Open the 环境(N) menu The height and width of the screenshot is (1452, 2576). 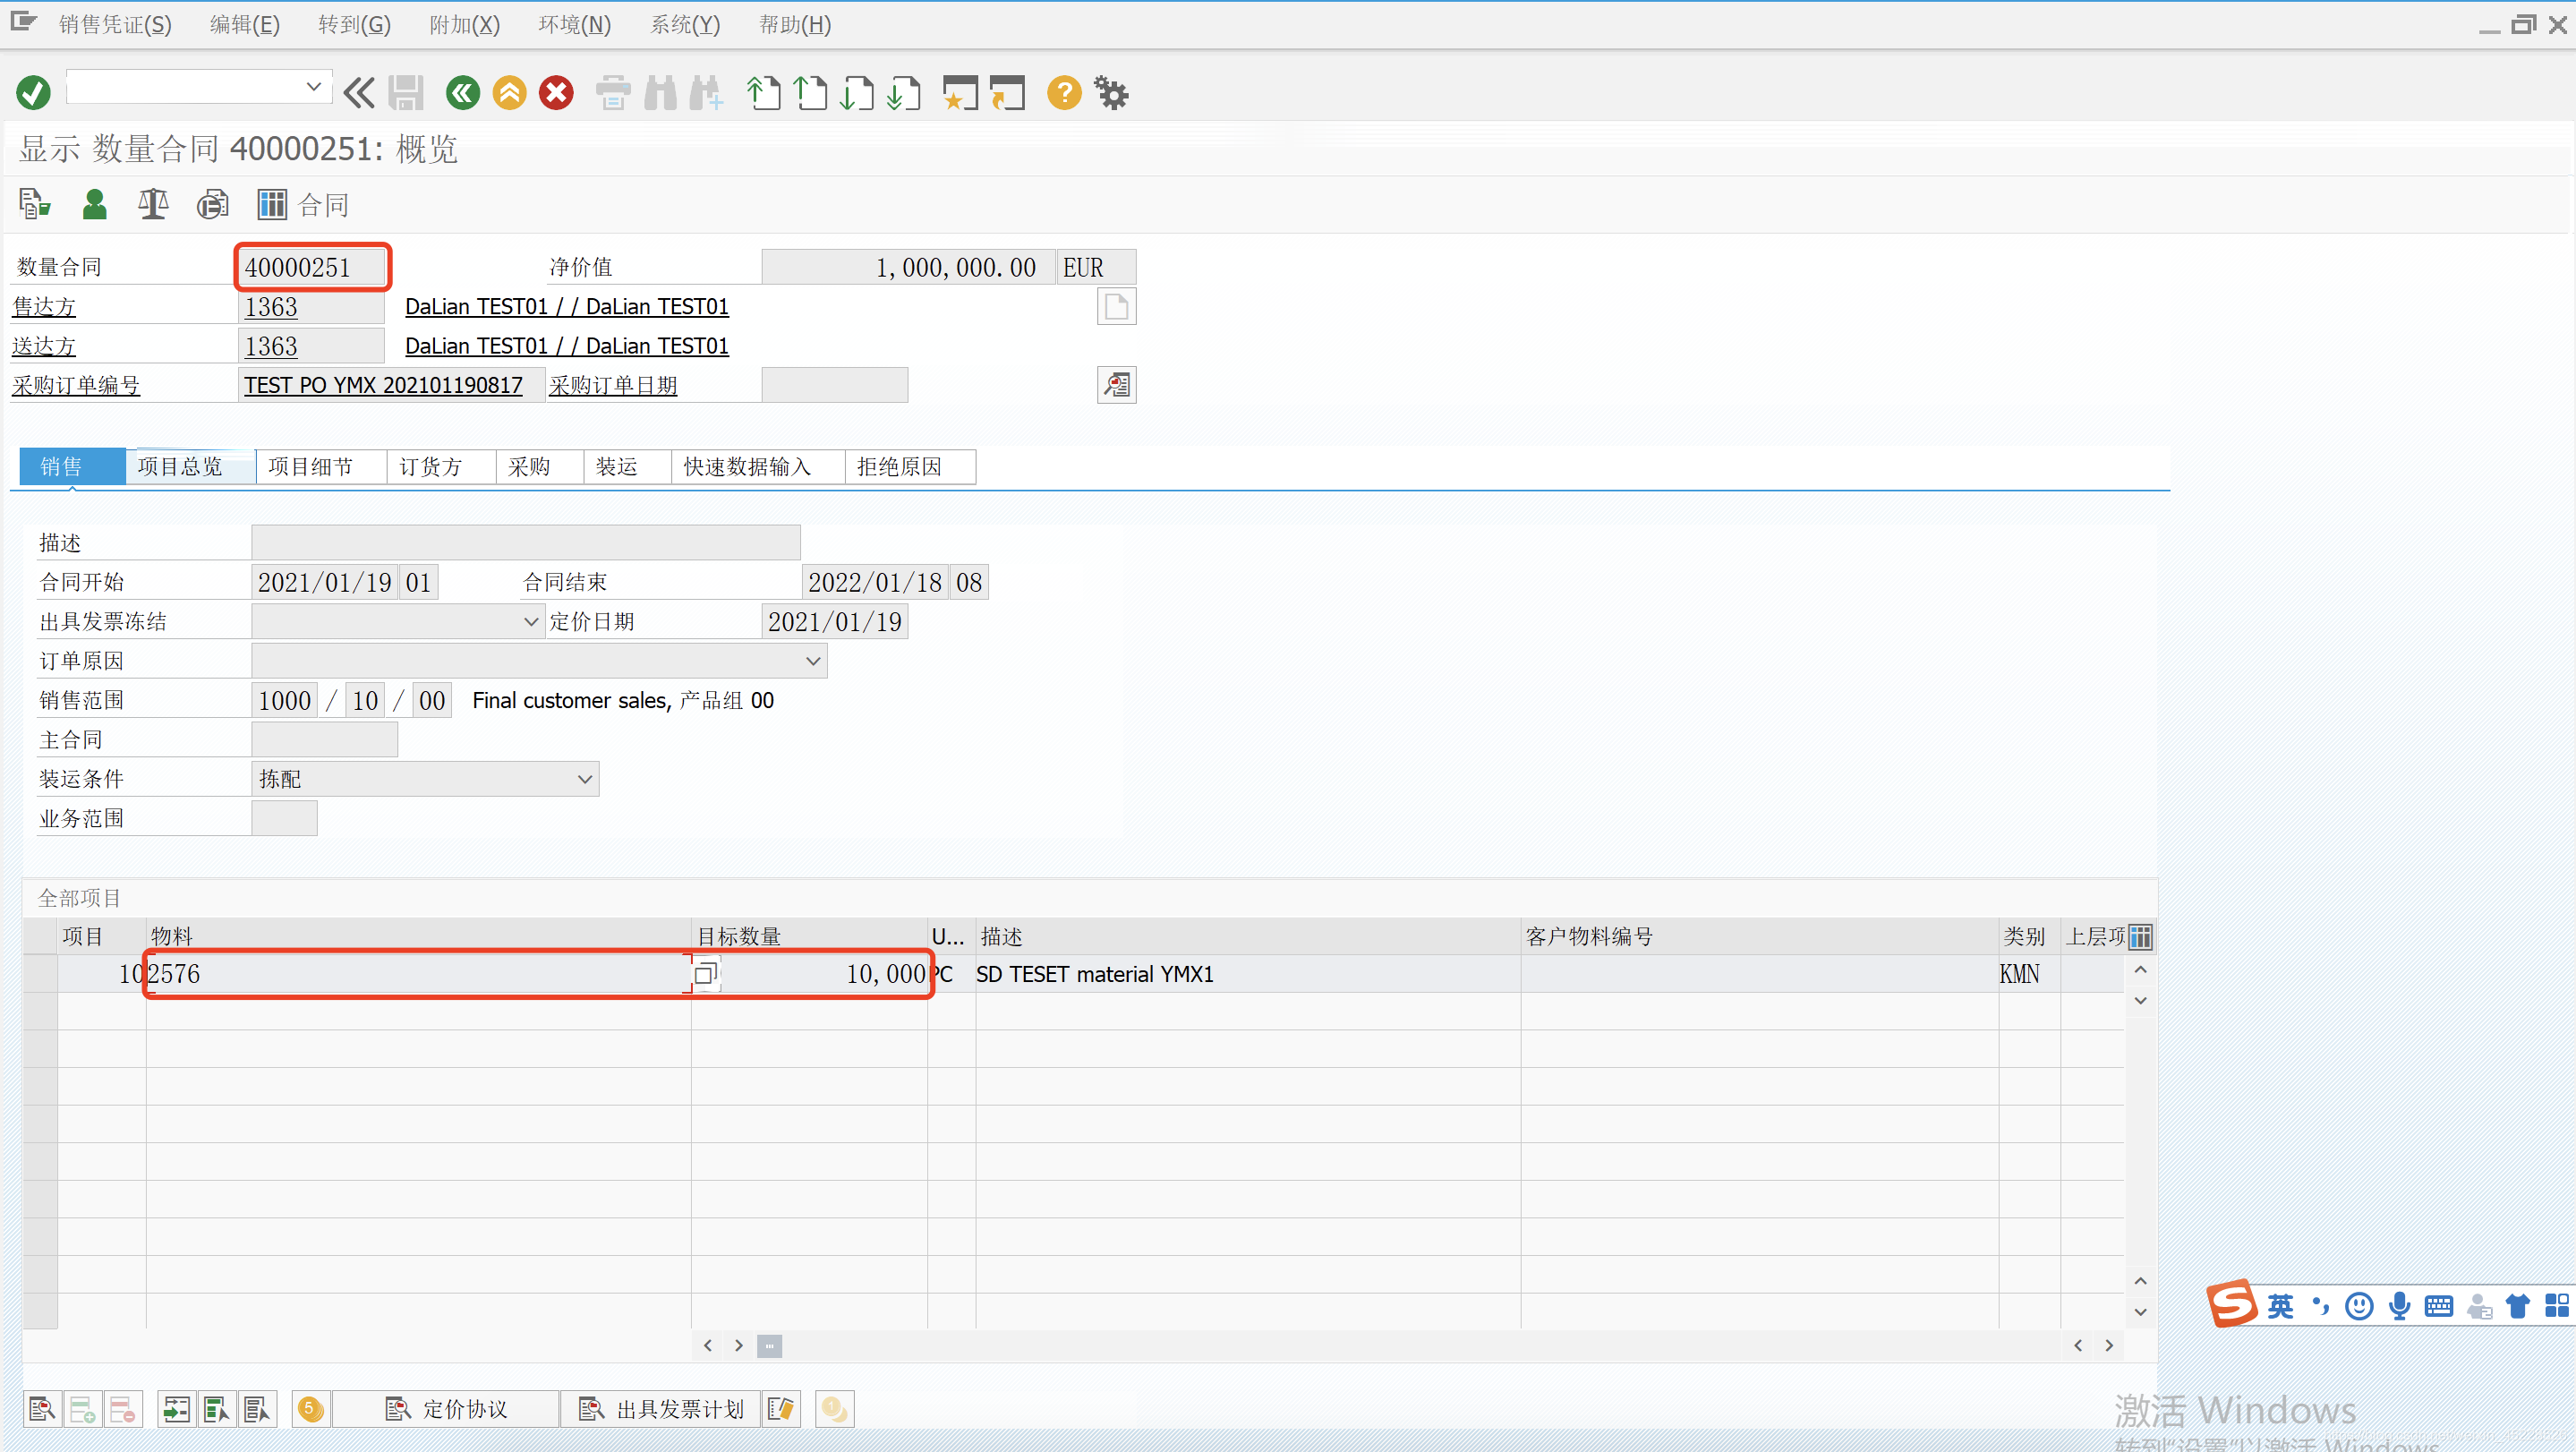tap(574, 24)
